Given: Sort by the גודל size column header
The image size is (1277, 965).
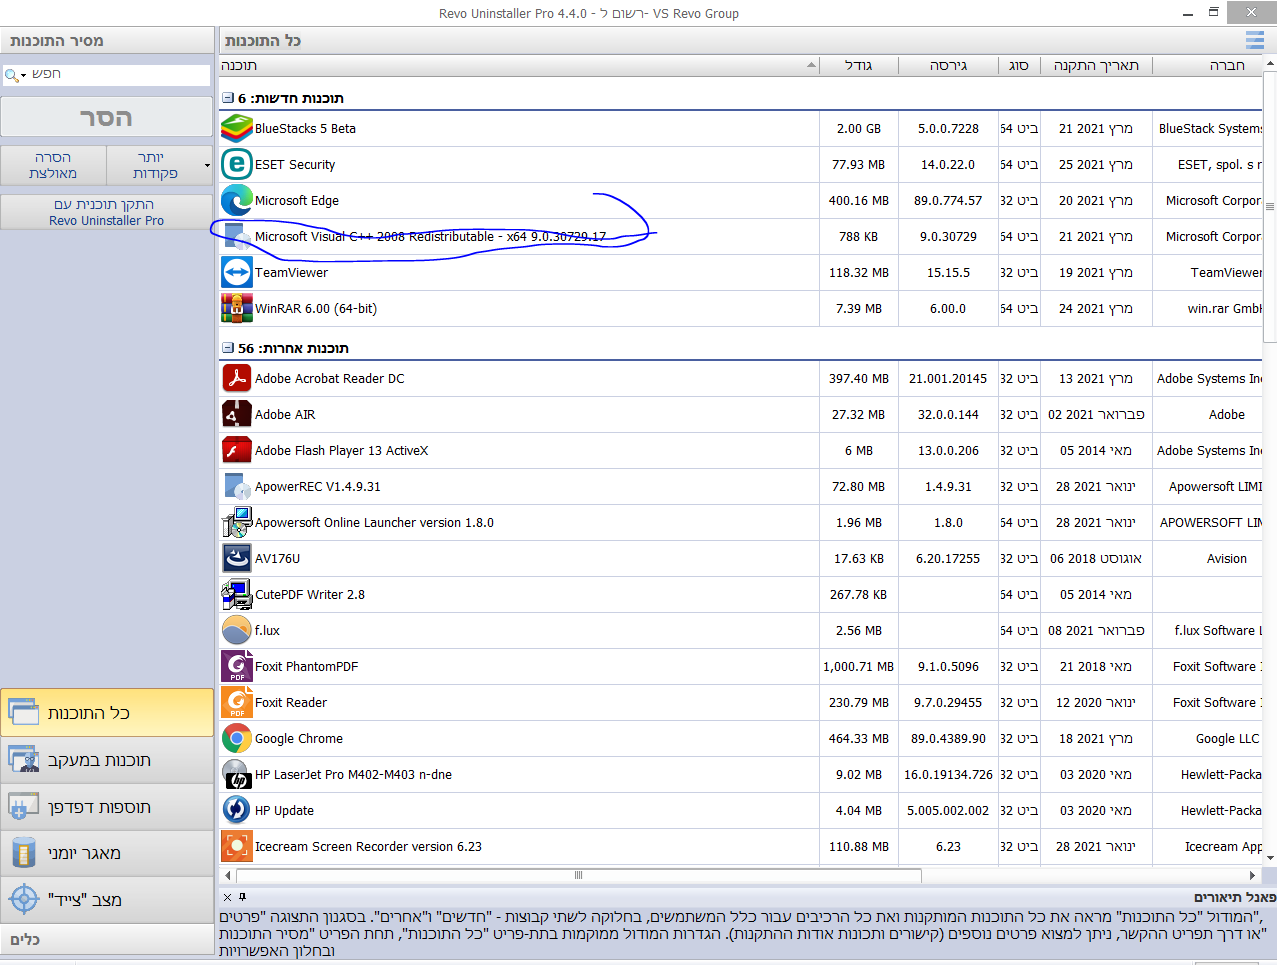Looking at the screenshot, I should 859,65.
